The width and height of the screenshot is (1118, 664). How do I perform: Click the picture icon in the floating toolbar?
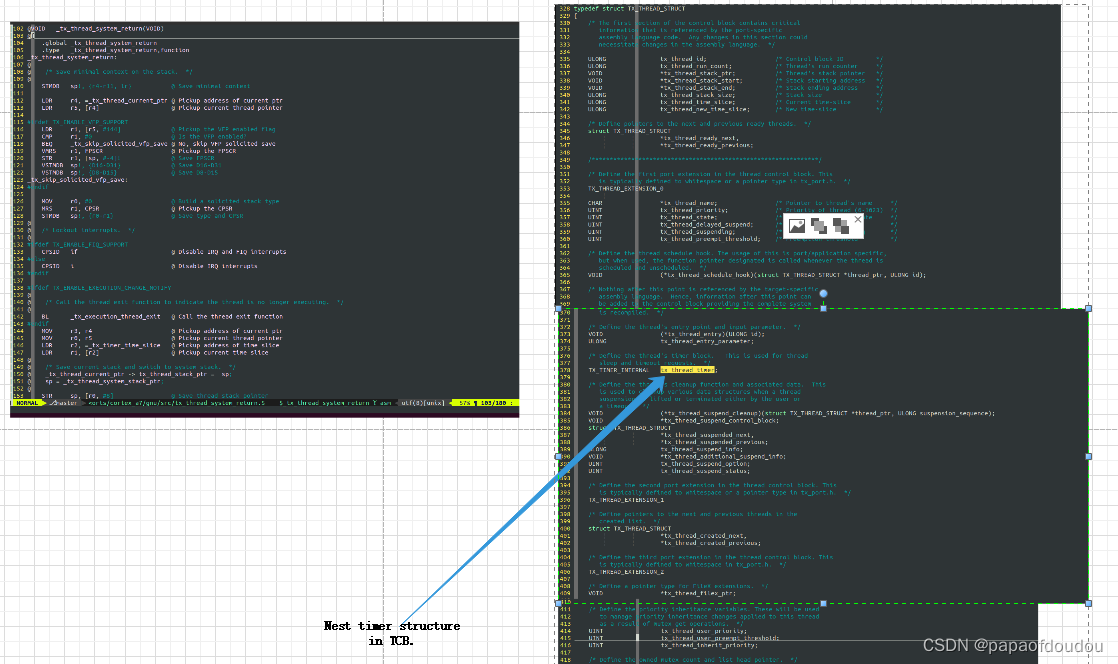(x=796, y=226)
